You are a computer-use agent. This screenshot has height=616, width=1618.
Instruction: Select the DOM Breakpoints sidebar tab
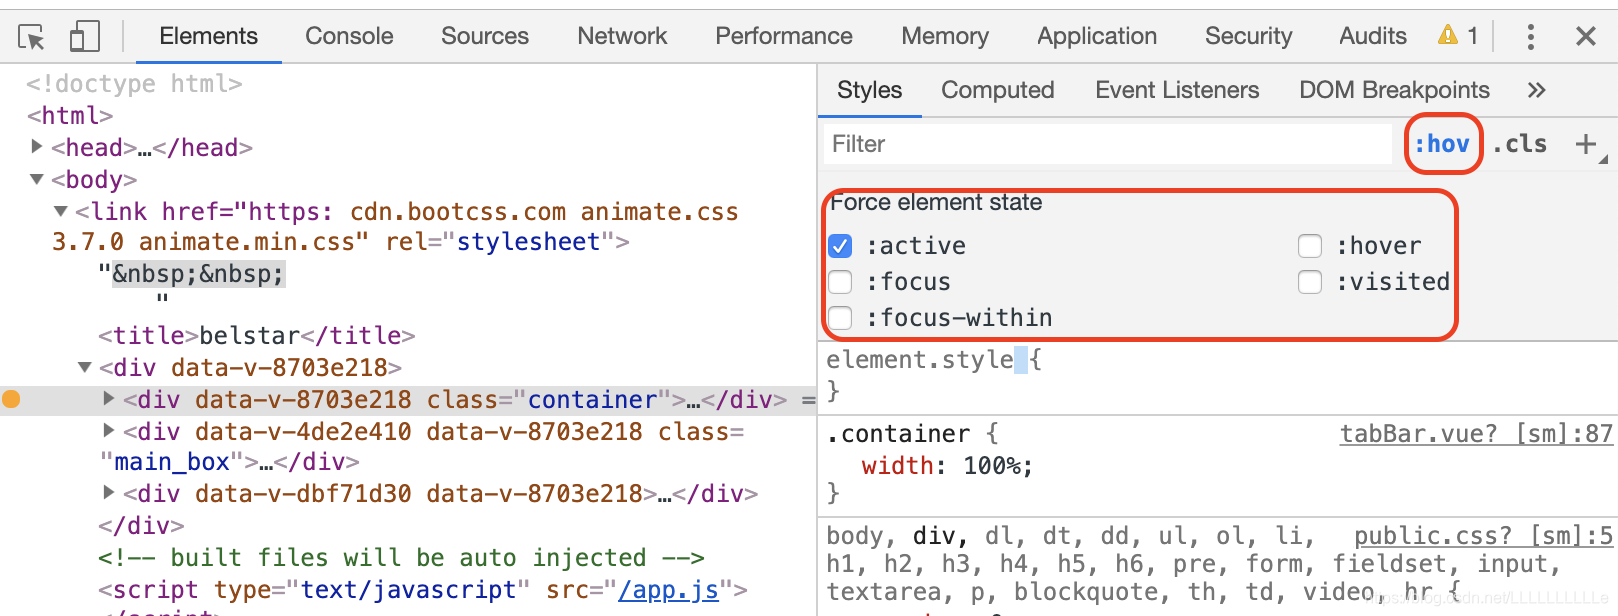[1394, 90]
